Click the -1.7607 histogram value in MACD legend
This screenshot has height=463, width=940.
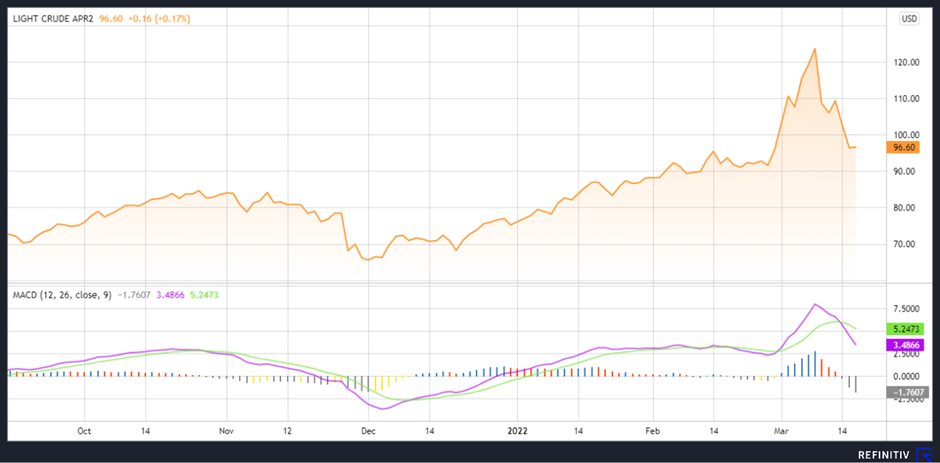click(x=134, y=295)
